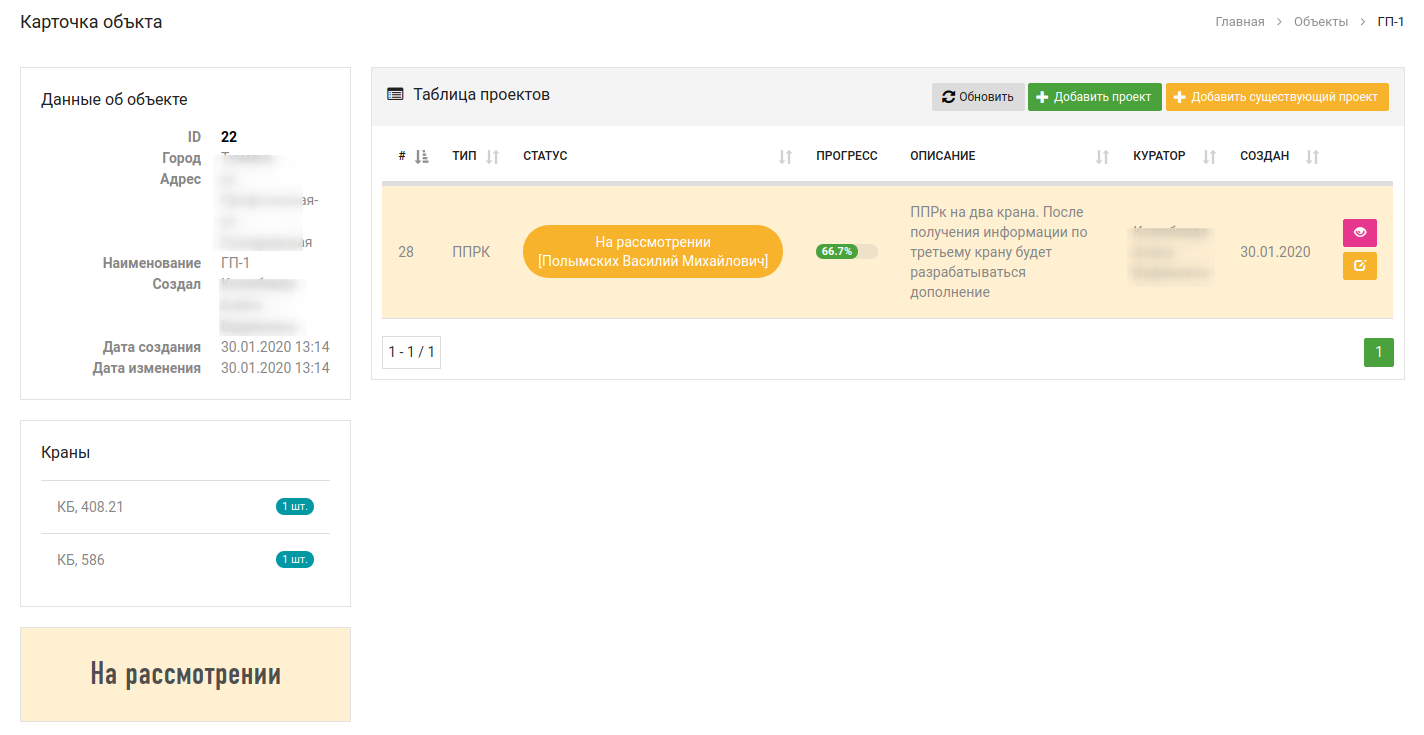Screen dimensions: 1424x735
Task: Sort by the # column icon
Action: pos(421,156)
